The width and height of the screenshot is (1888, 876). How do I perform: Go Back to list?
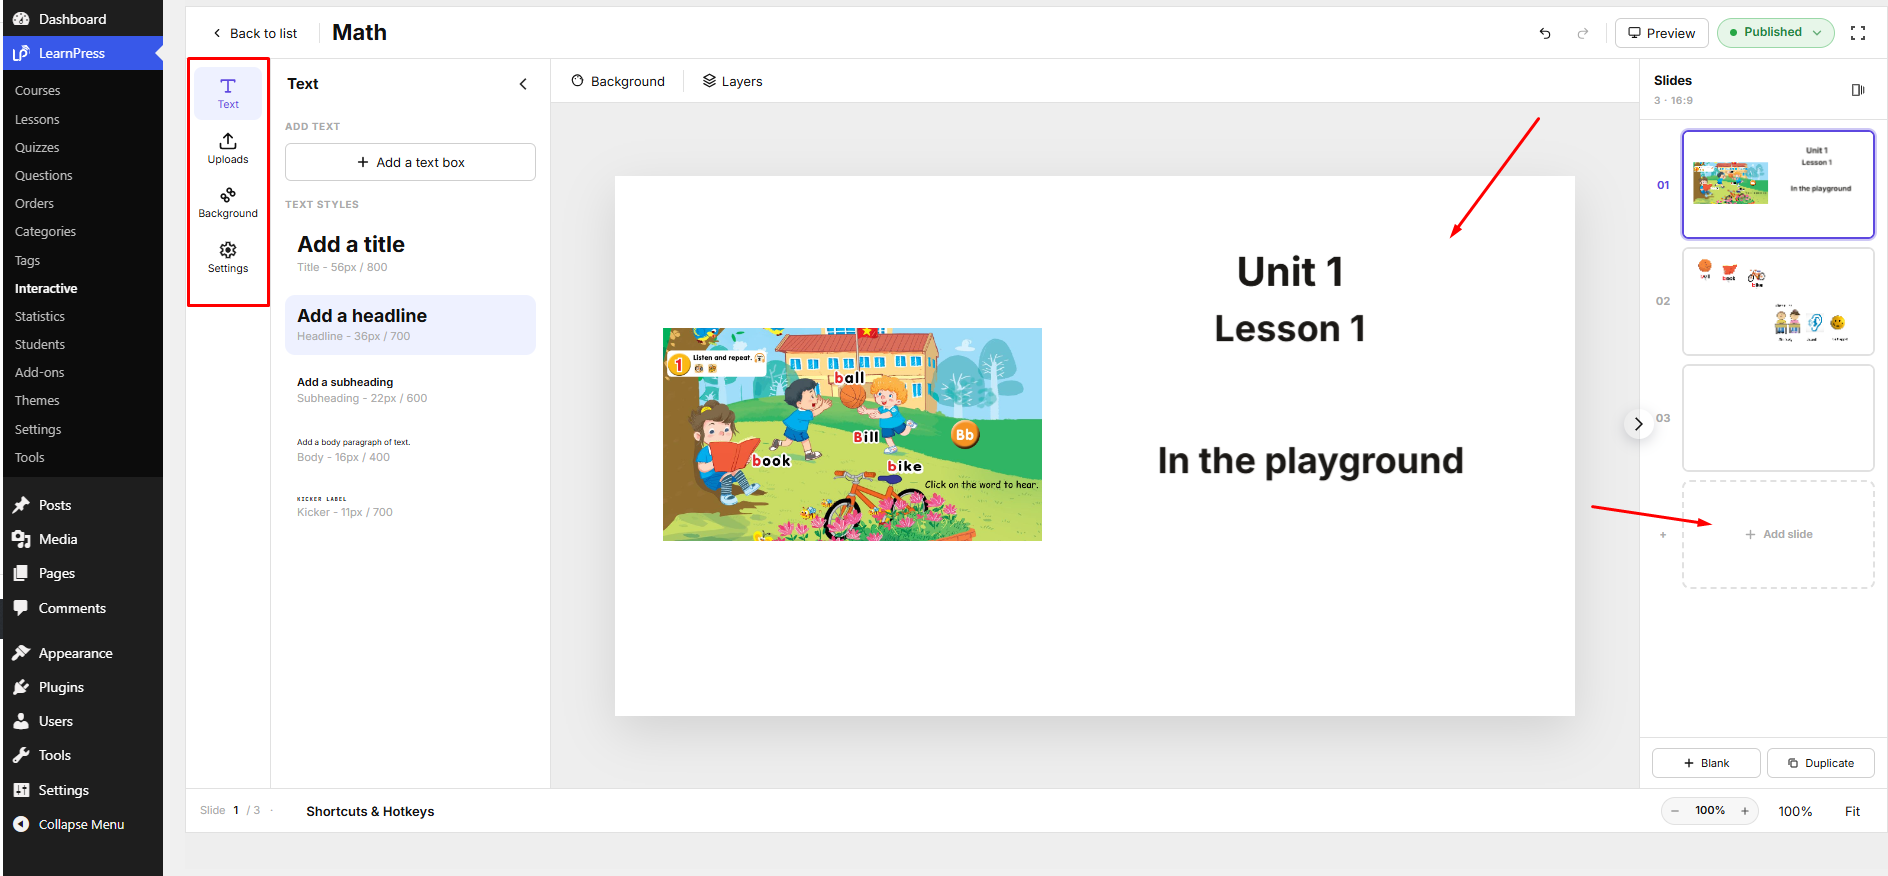(255, 33)
